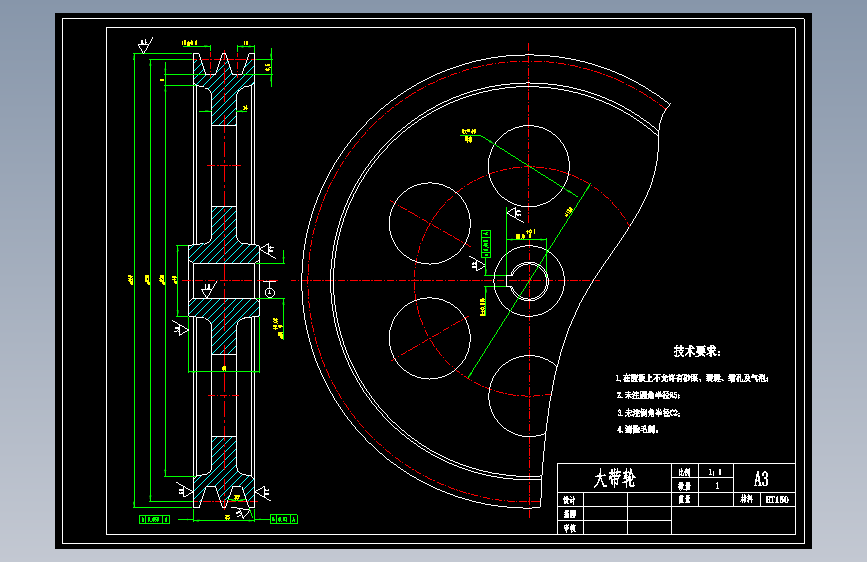The width and height of the screenshot is (867, 562).
Task: Pick the bottom-left geometric tolerance frame
Action: 155,519
